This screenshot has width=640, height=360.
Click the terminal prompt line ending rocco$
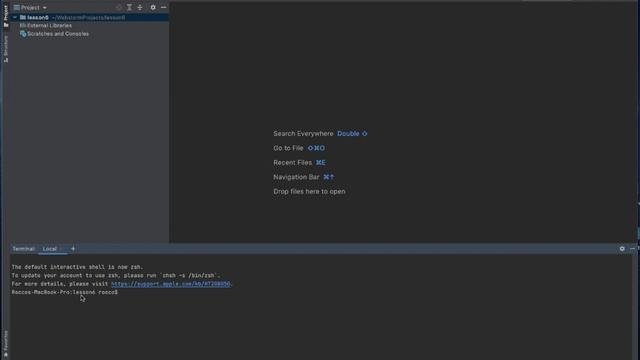[x=64, y=292]
